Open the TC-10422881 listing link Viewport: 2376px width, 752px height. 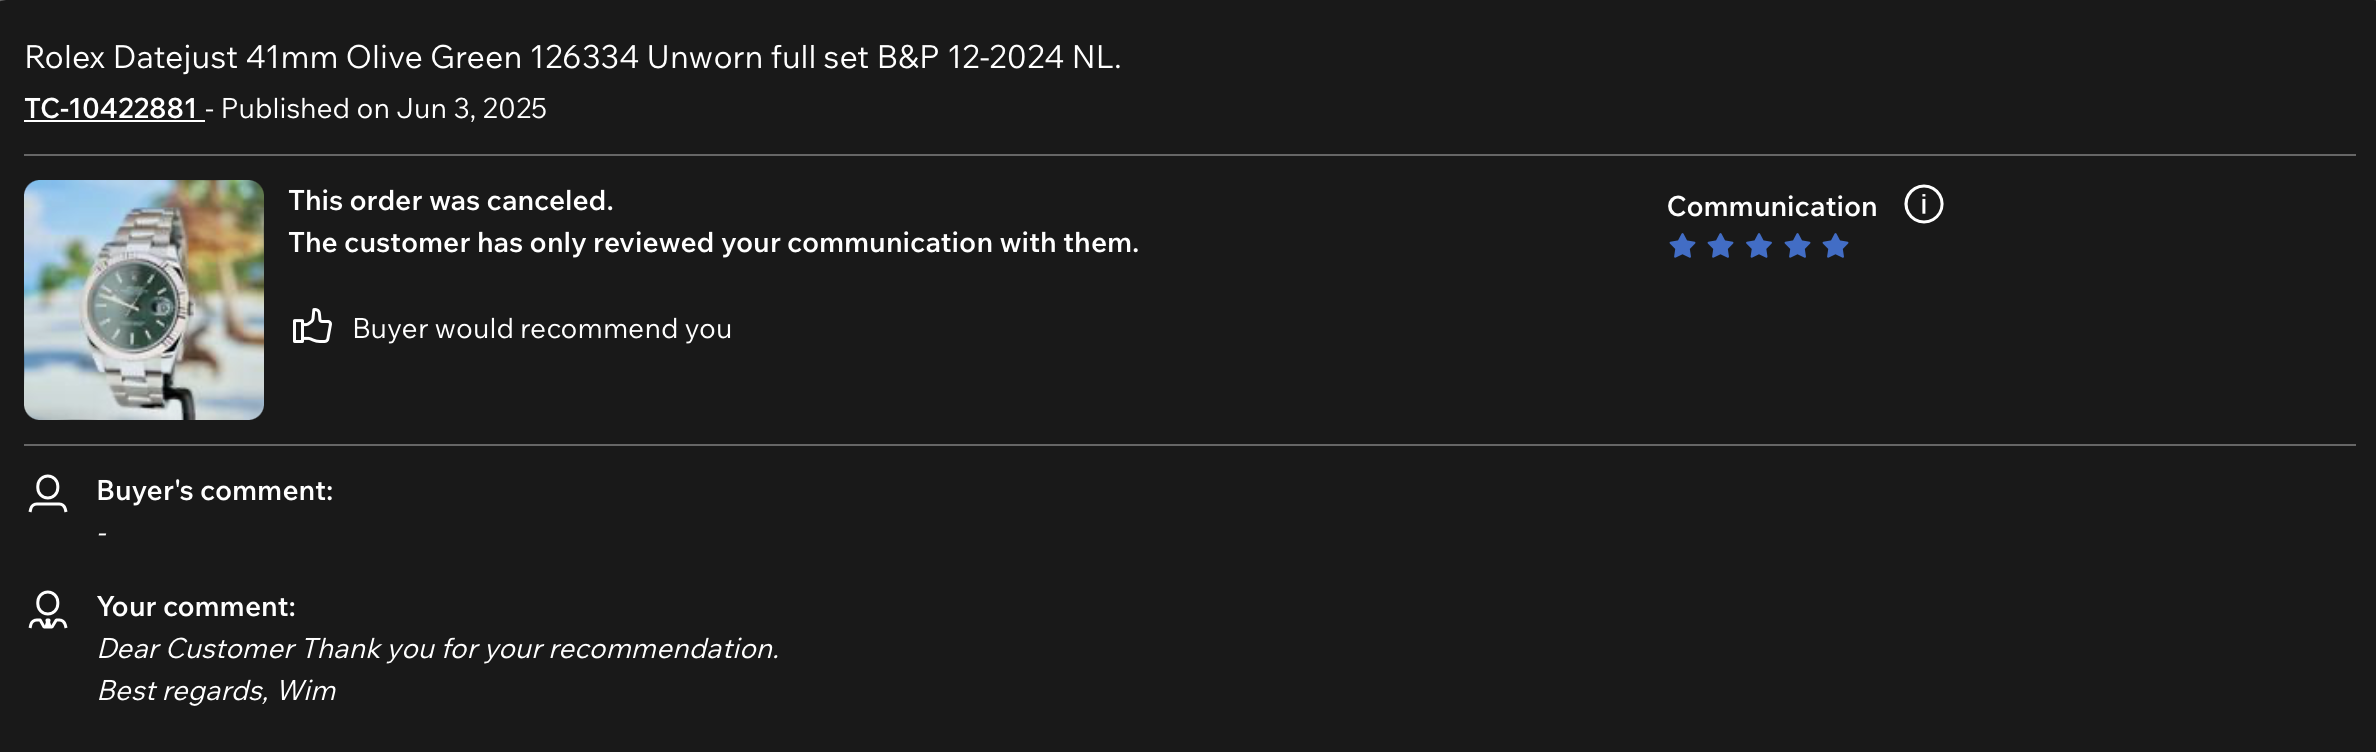(x=112, y=109)
